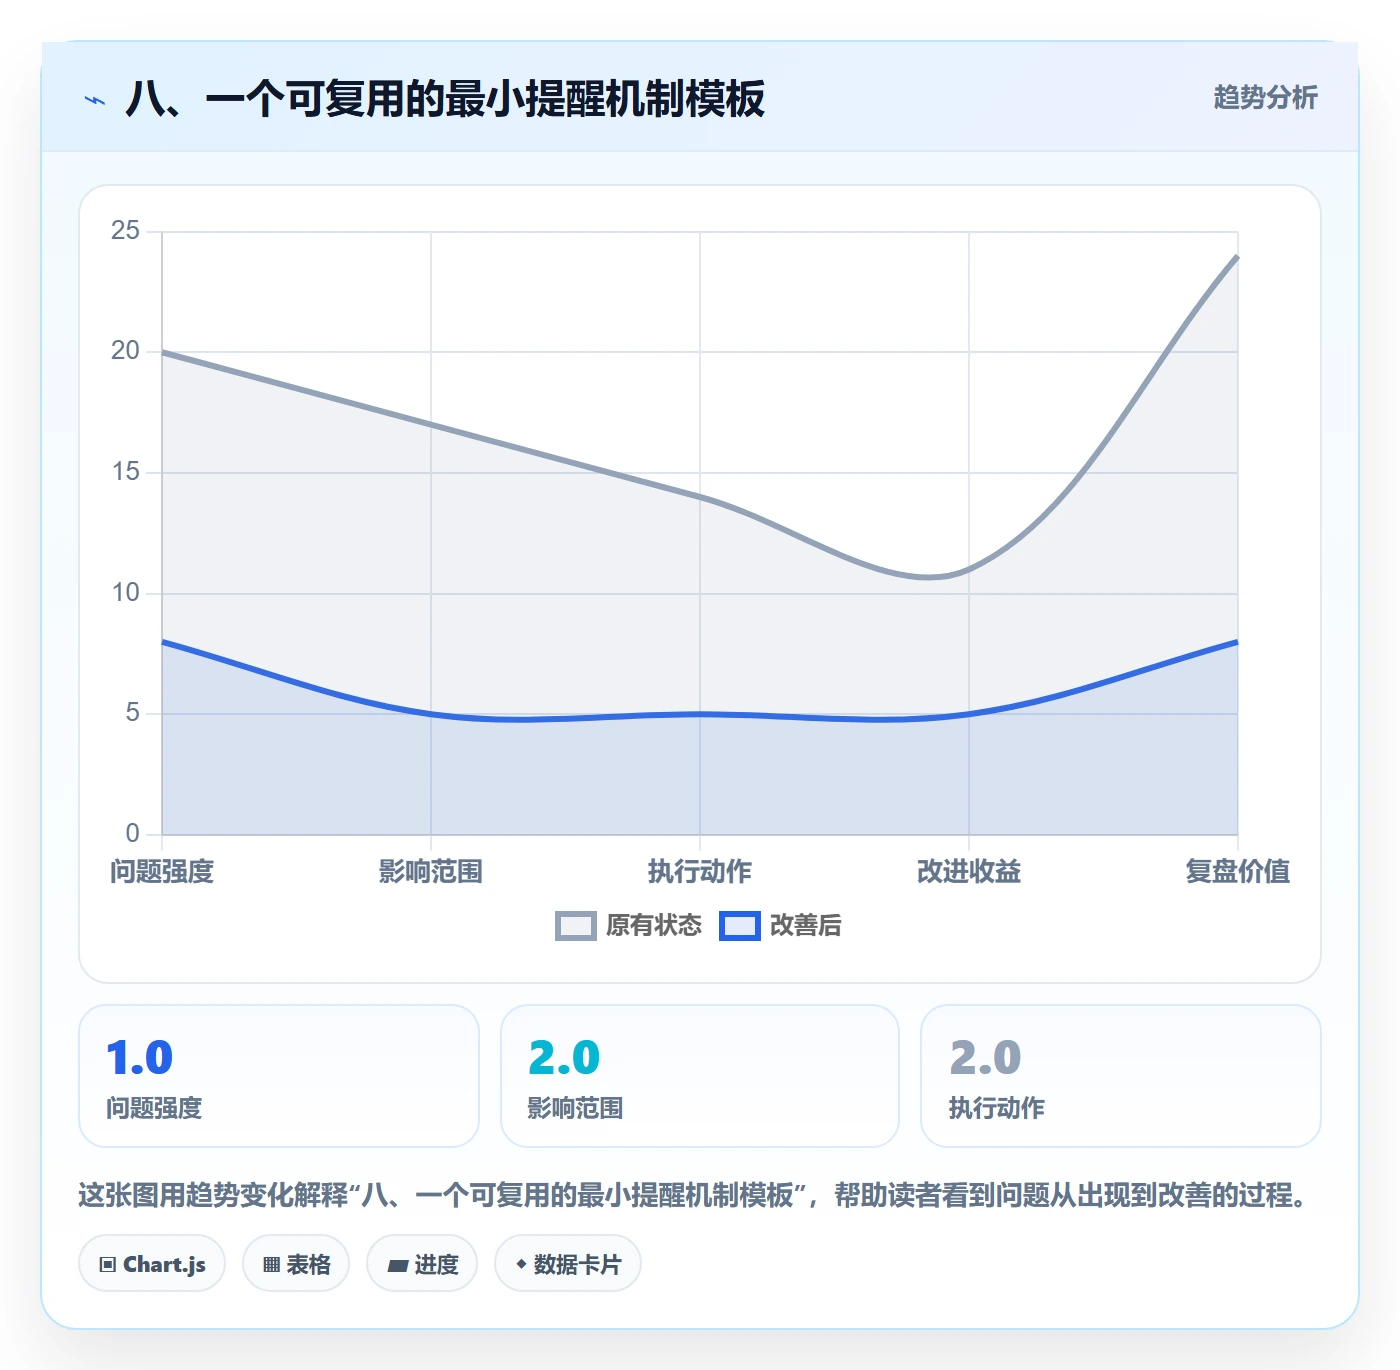Click the y-axis value 10
Screen dimensions: 1400x1370
(125, 593)
